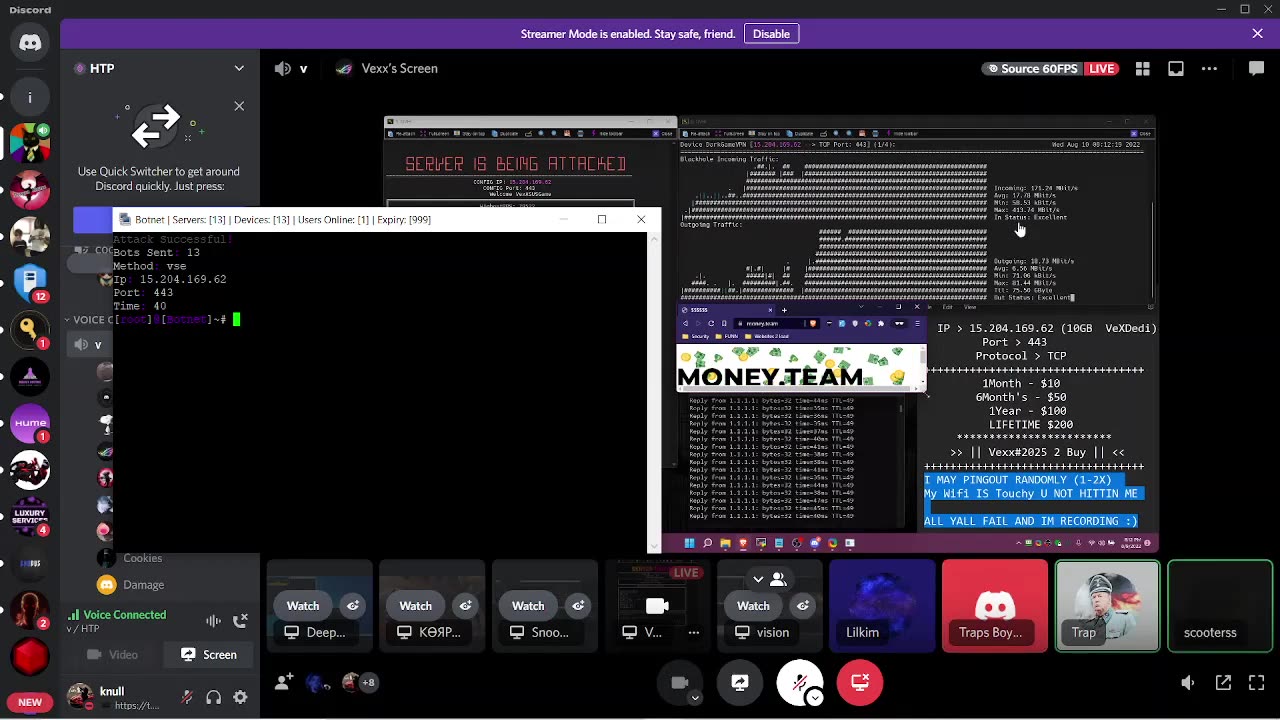Watch Snoo's stream

(528, 606)
